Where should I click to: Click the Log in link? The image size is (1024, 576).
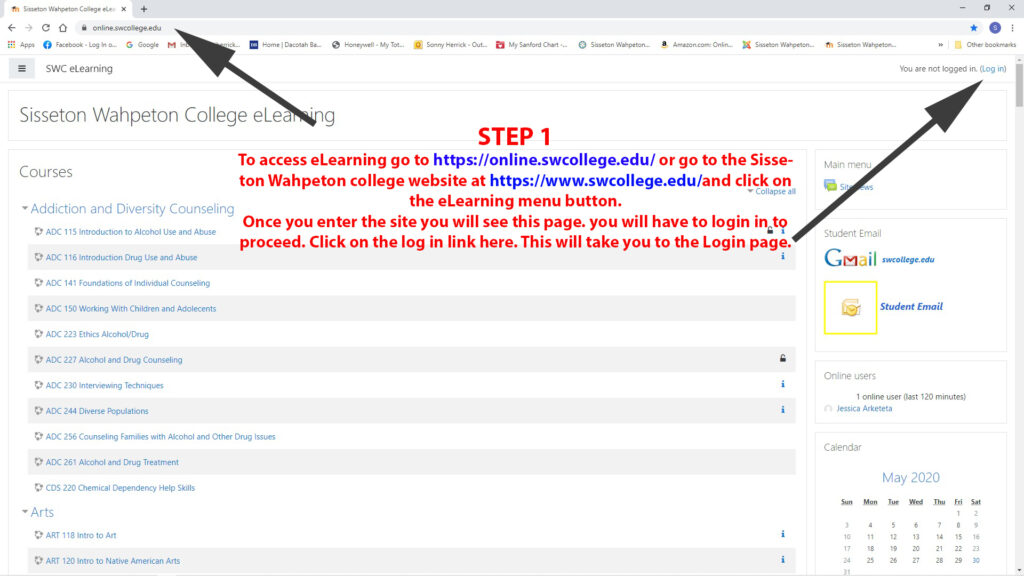click(x=993, y=68)
